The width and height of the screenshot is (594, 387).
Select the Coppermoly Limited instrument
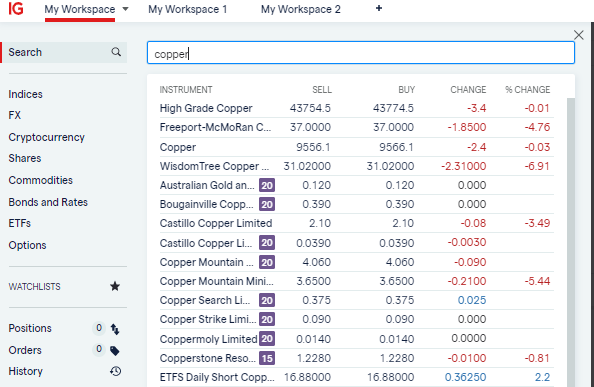(x=208, y=339)
